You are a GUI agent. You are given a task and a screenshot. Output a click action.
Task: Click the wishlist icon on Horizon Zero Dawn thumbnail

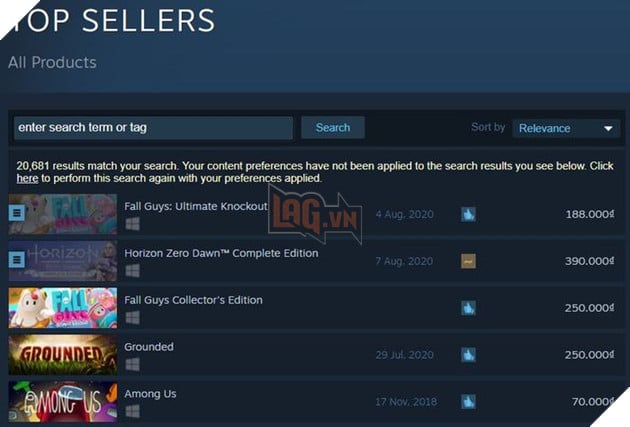coord(17,260)
